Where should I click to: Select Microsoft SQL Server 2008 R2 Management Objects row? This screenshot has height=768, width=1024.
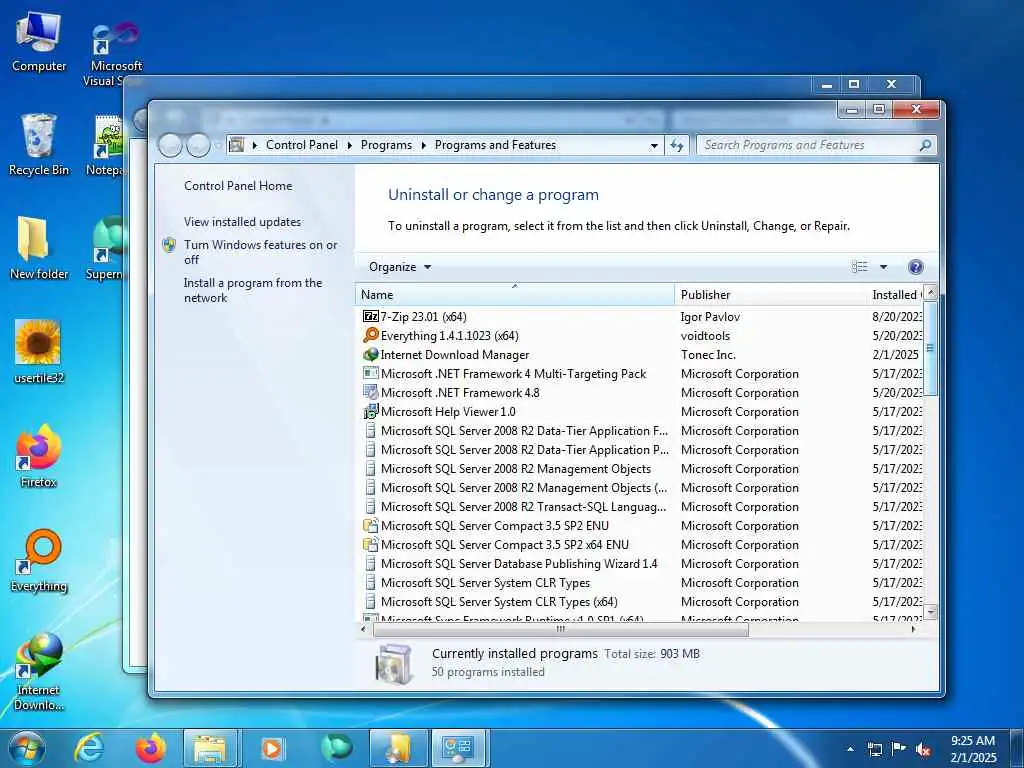(640, 469)
